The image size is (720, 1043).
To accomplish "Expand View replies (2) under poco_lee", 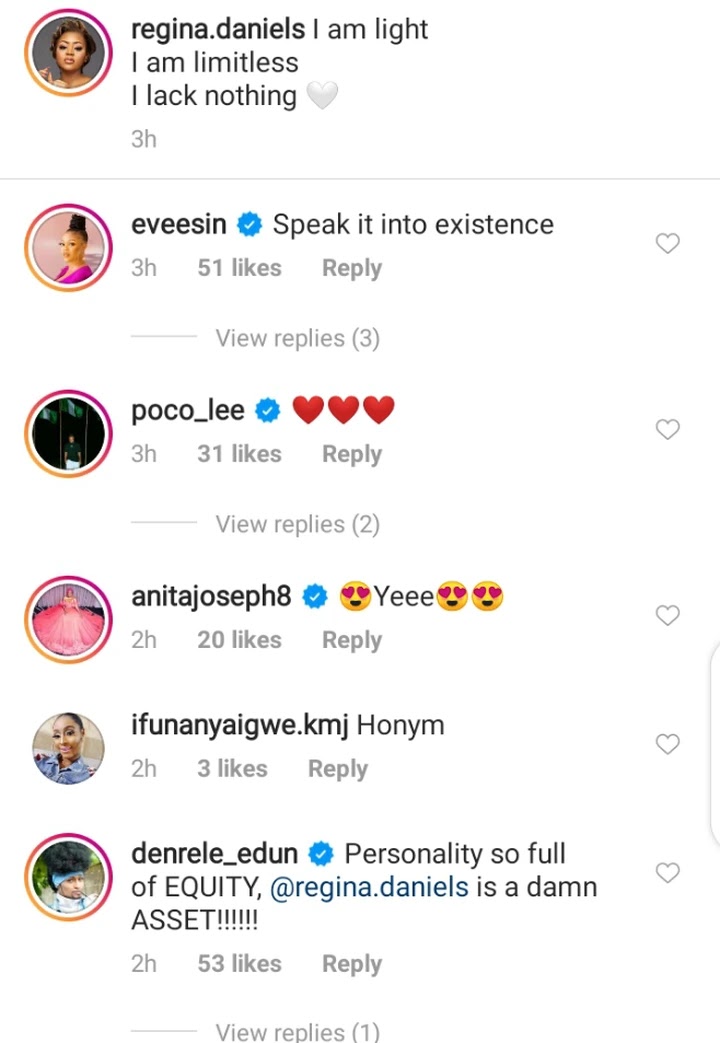I will coord(297,524).
